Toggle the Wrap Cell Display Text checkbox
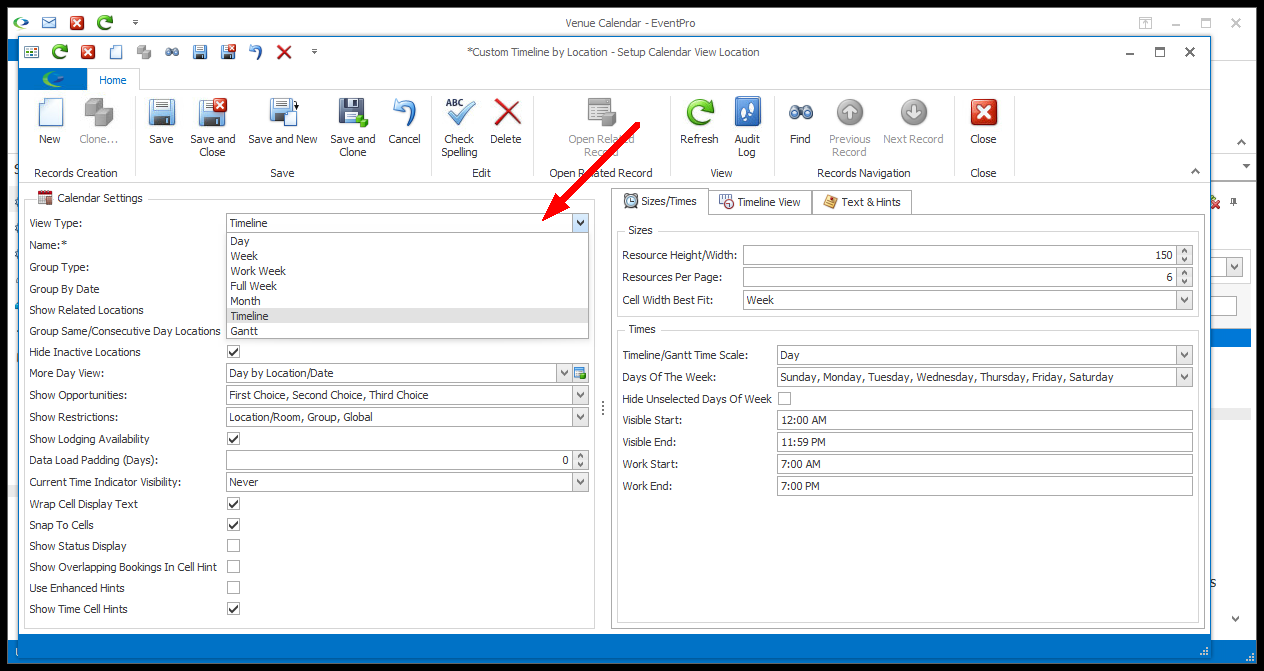This screenshot has width=1264, height=671. 233,504
